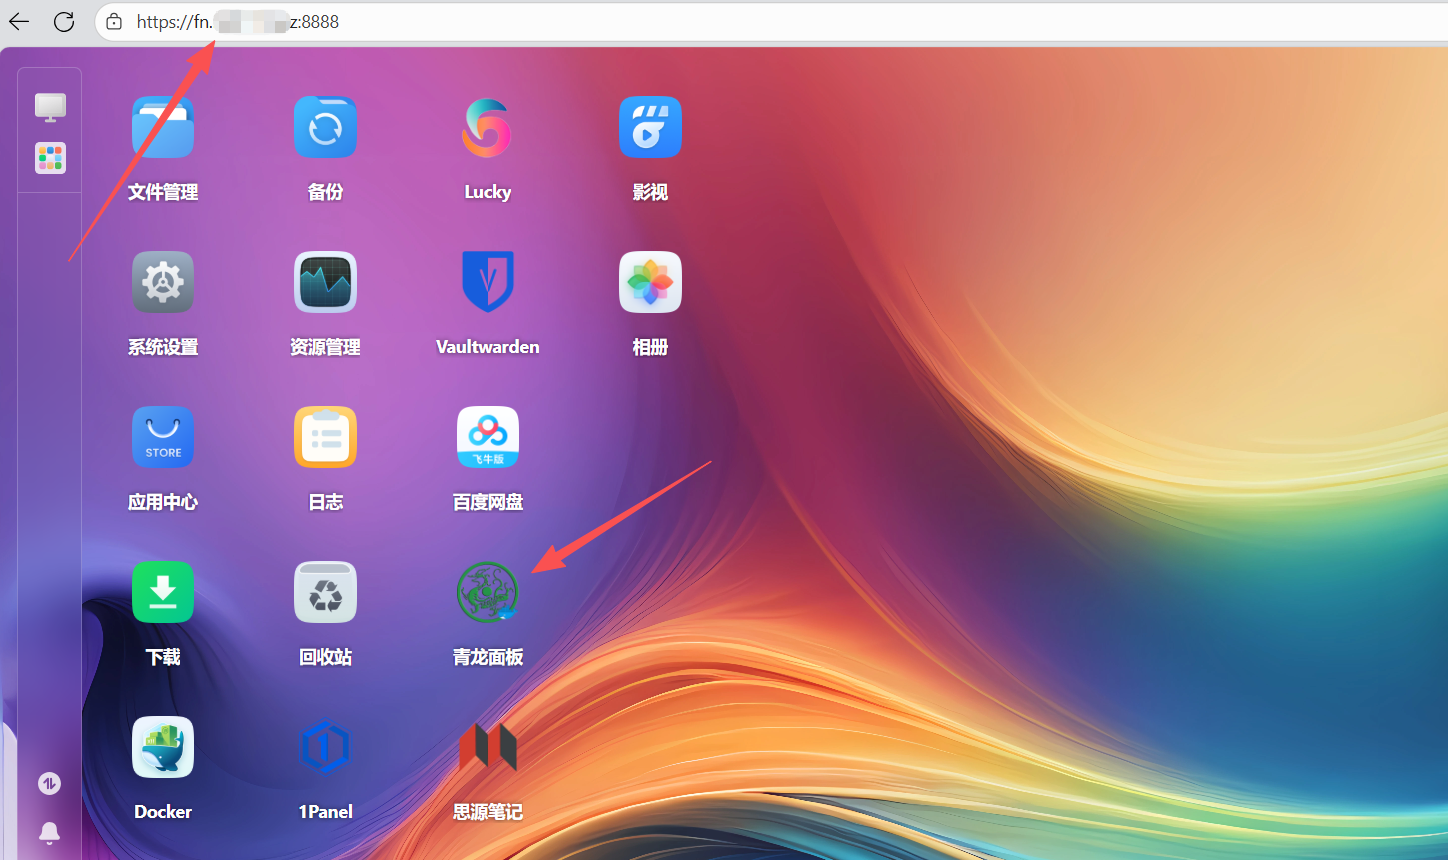1448x860 pixels.
Task: Go back with the browser back arrow
Action: click(19, 21)
